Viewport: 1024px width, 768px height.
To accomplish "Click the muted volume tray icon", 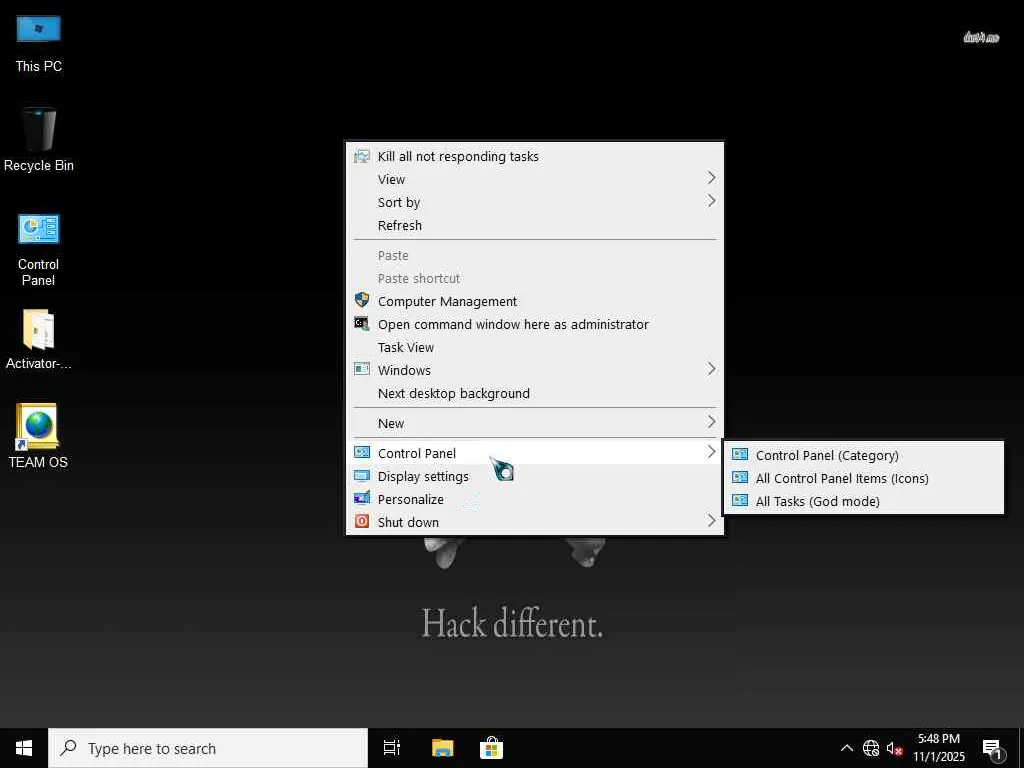I will click(894, 748).
